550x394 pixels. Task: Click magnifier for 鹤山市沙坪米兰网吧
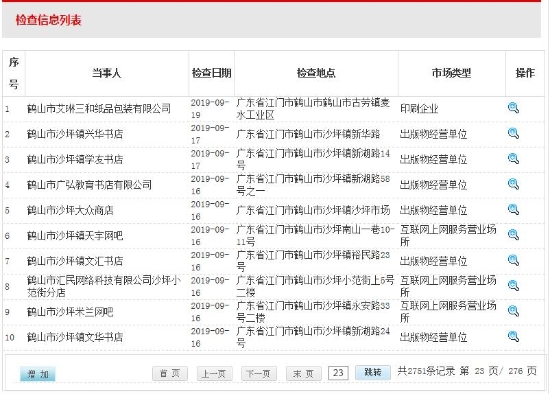(513, 311)
